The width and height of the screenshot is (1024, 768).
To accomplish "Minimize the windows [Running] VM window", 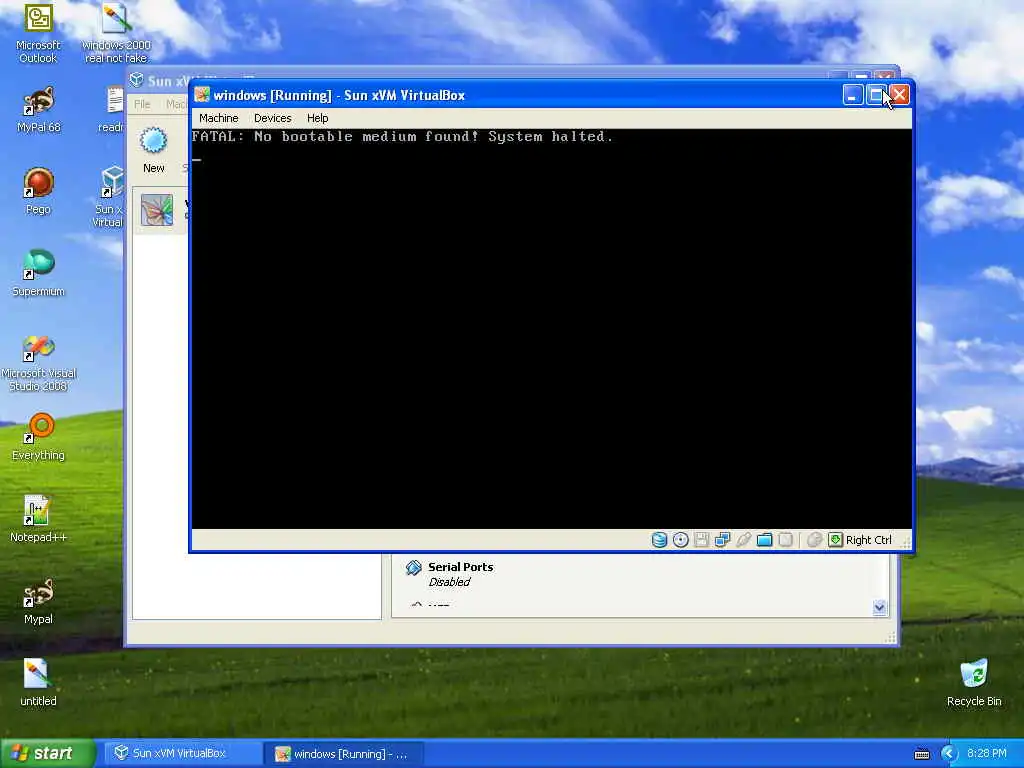I will [852, 95].
